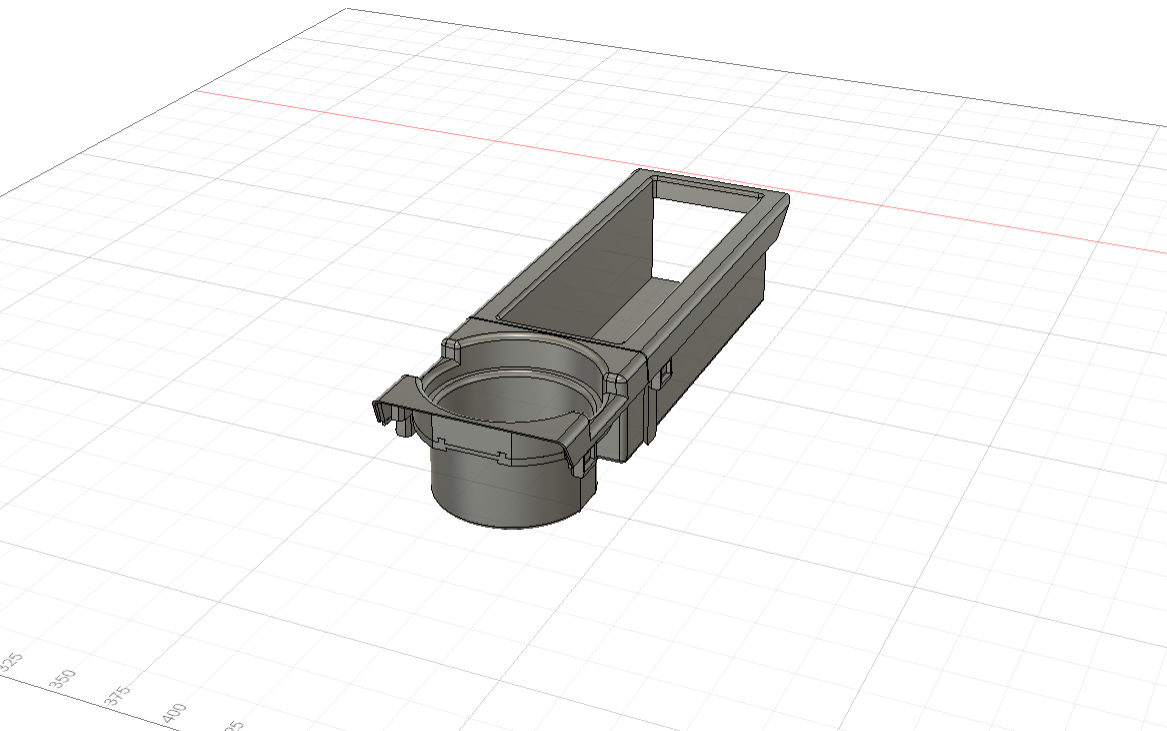The height and width of the screenshot is (731, 1167).
Task: Click the grid label 400
Action: click(173, 713)
